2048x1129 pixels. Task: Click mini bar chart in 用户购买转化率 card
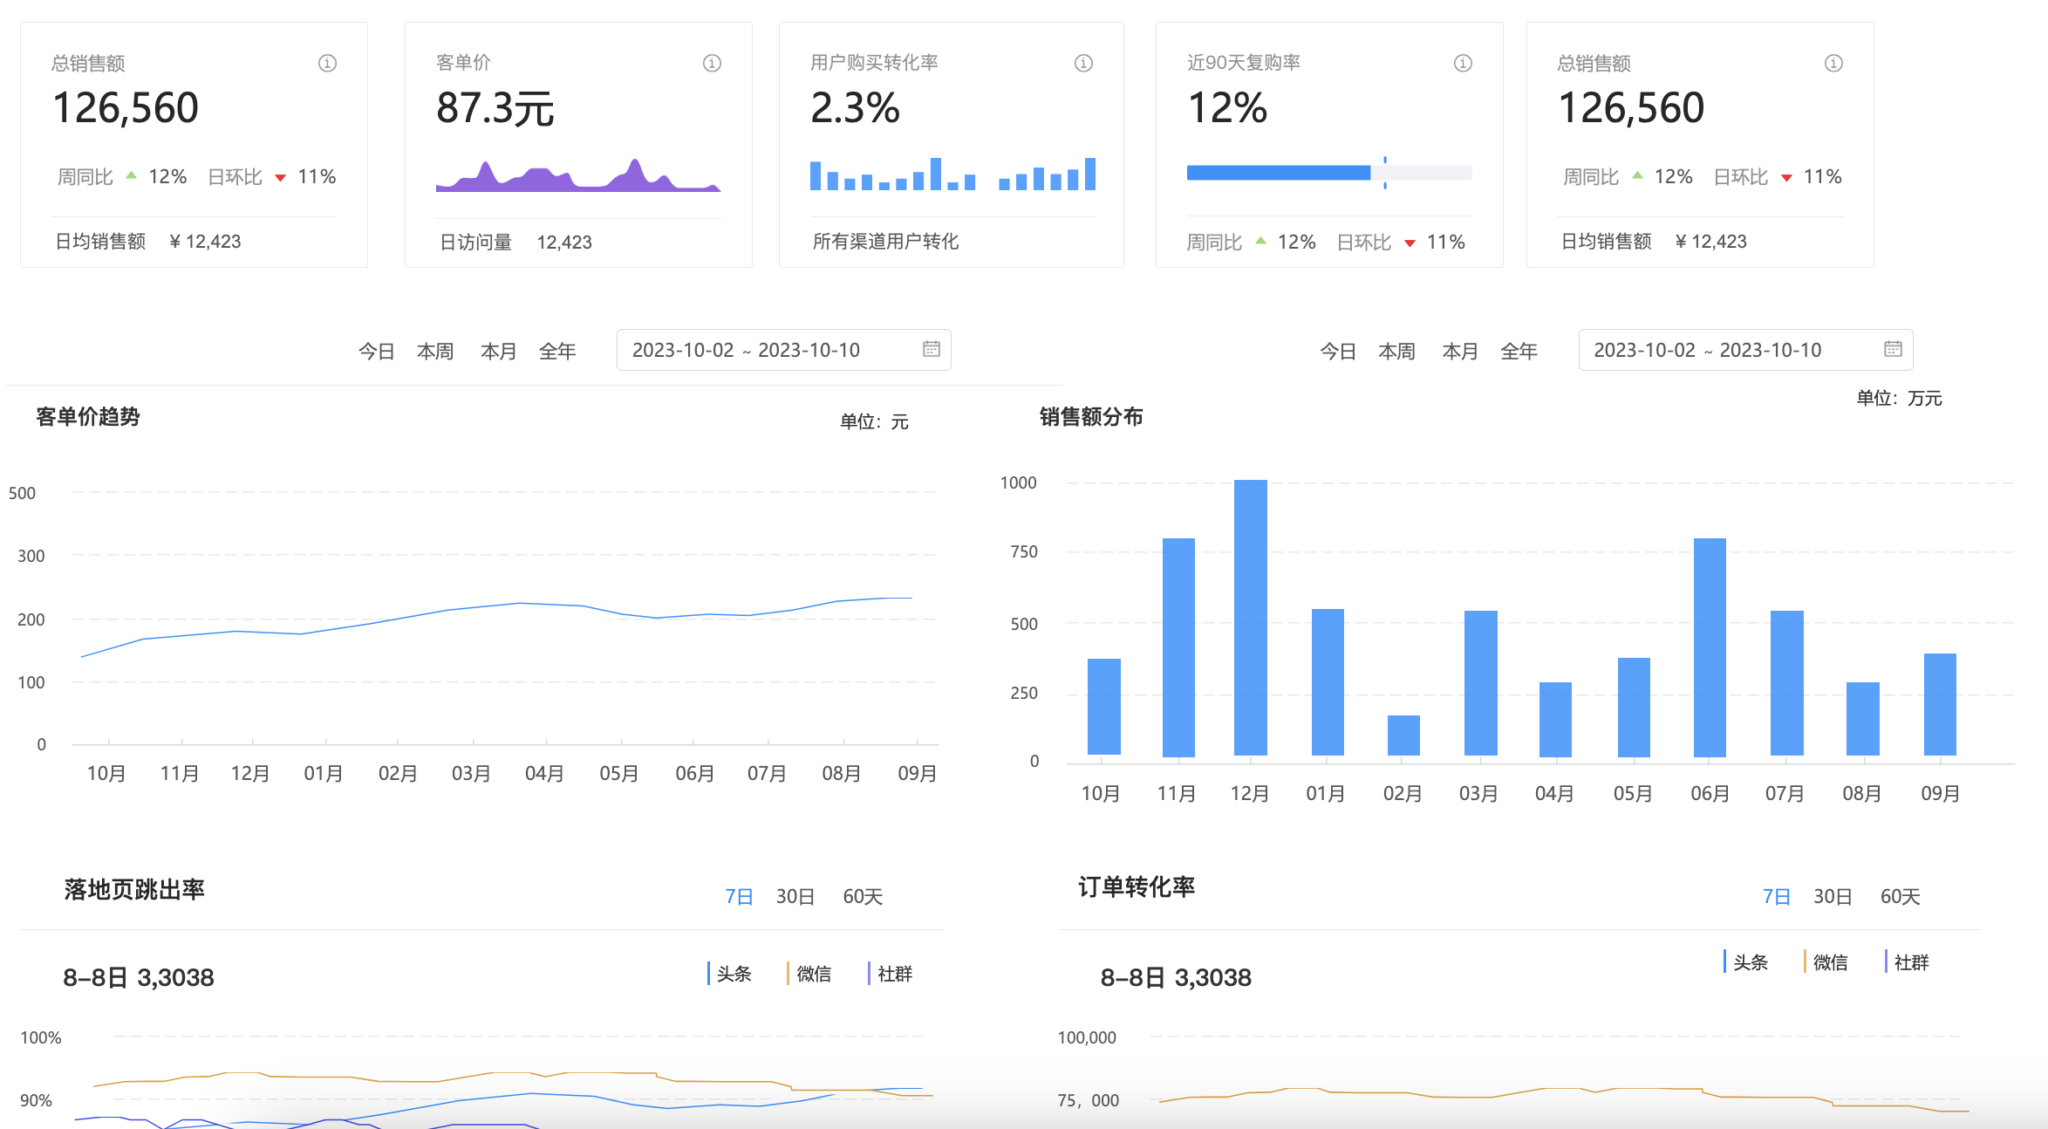coord(953,174)
